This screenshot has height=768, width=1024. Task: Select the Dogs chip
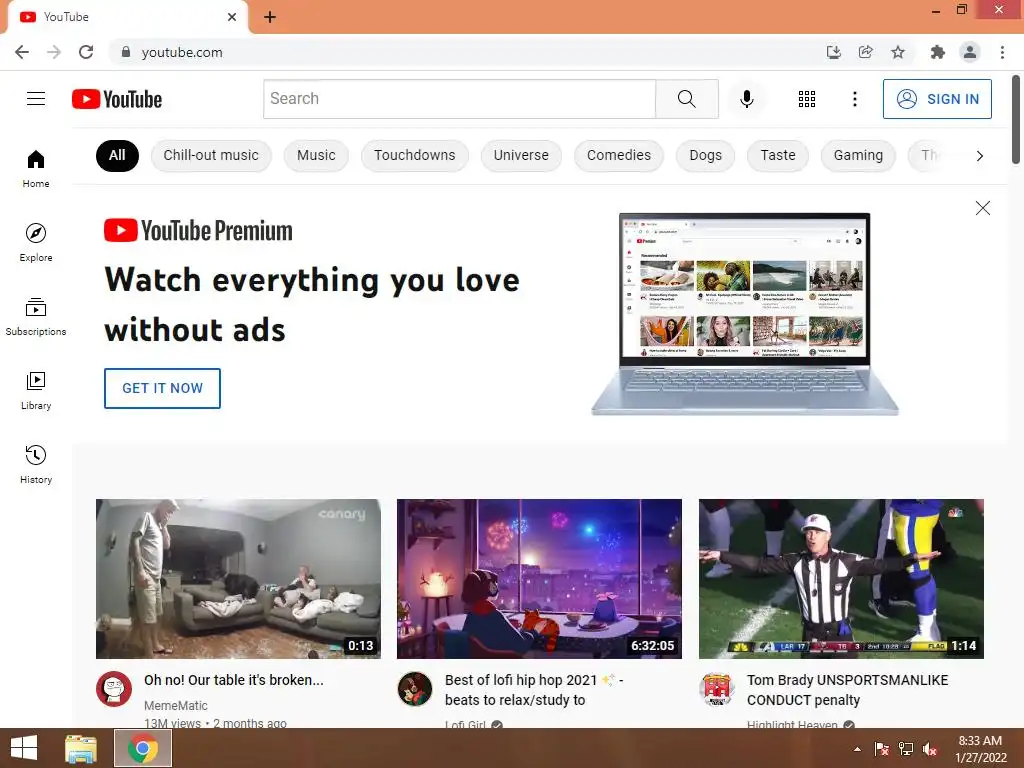(x=705, y=155)
